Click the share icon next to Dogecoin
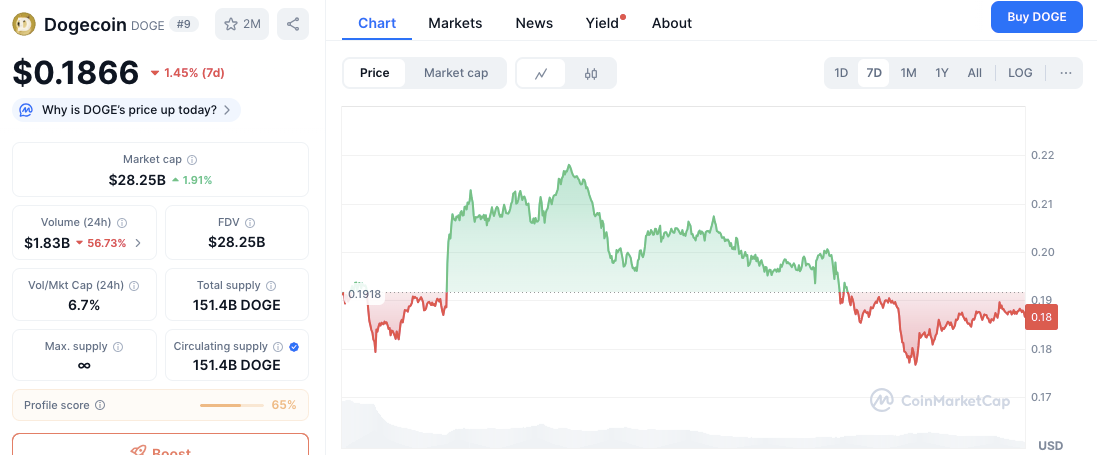The width and height of the screenshot is (1097, 455). 292,24
